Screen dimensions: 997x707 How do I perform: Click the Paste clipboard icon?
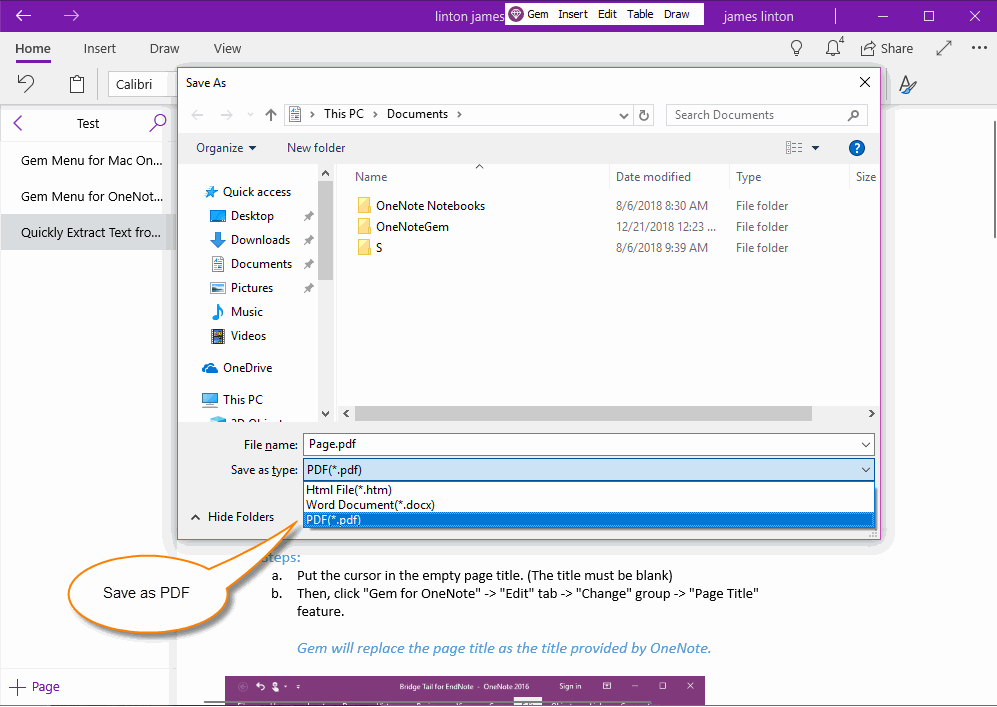click(x=77, y=84)
